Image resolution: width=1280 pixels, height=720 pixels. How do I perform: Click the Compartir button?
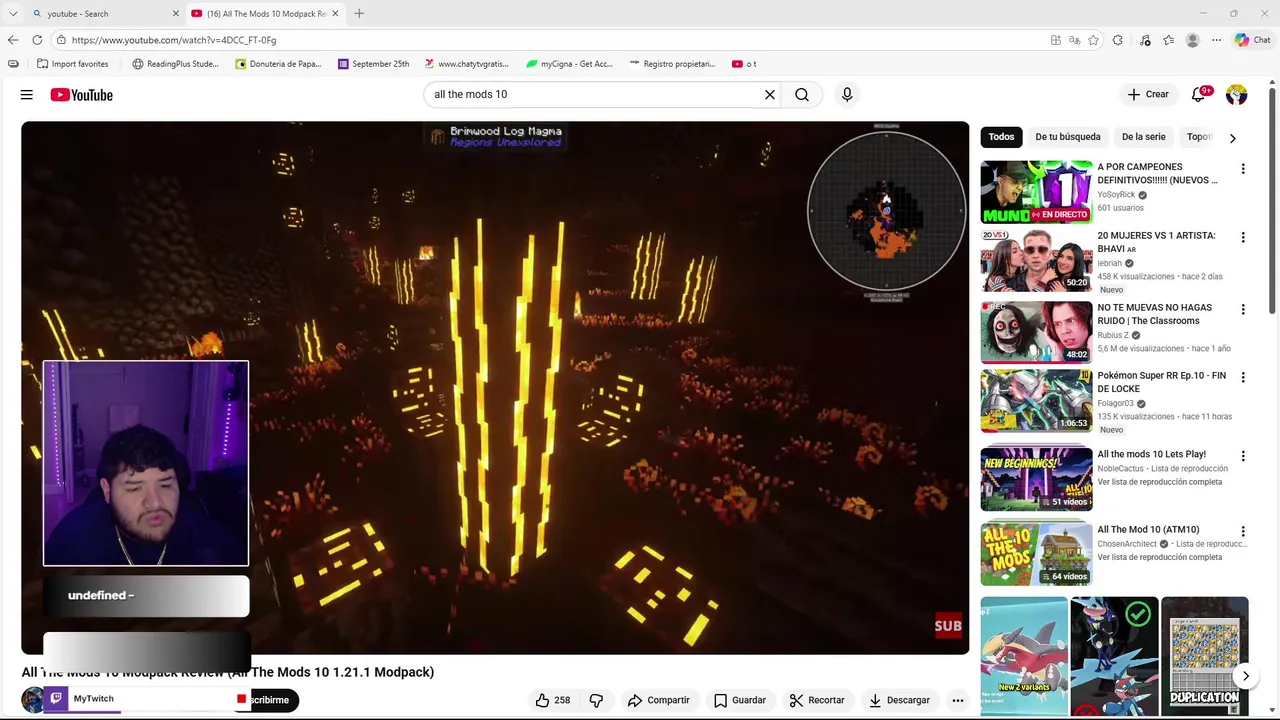(658, 700)
